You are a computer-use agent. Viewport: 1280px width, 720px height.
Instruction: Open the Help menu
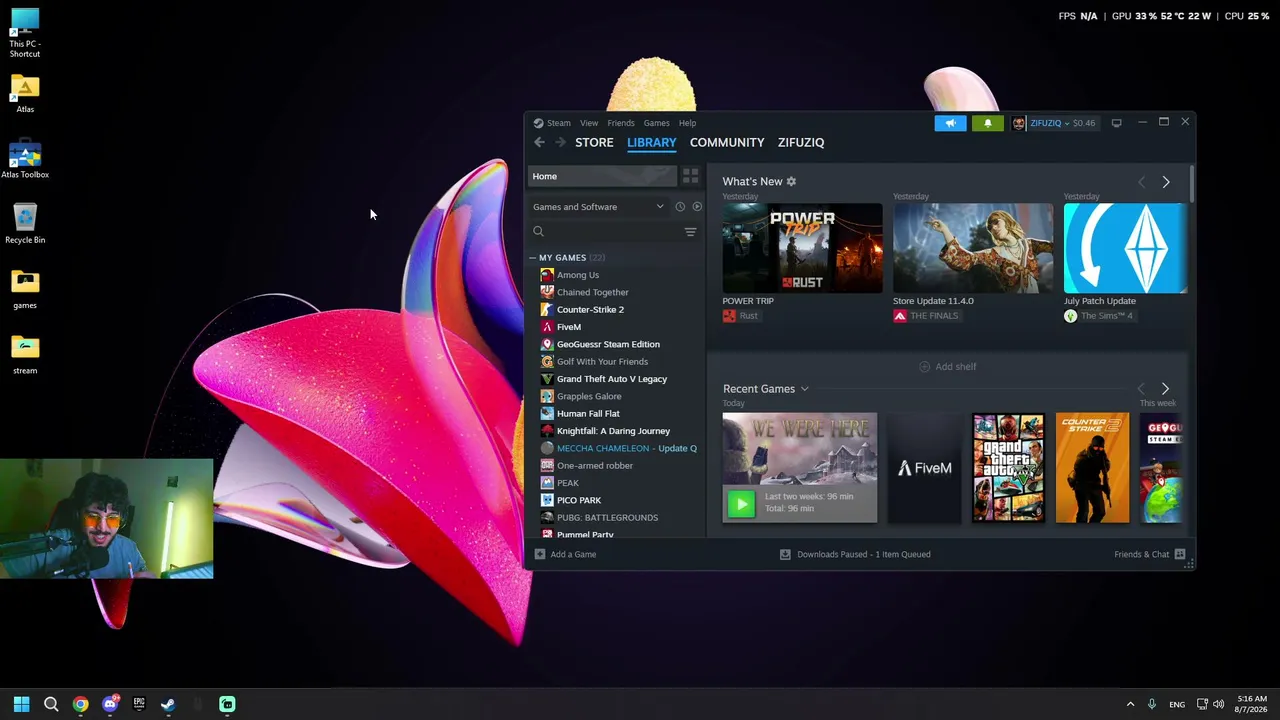click(x=687, y=123)
